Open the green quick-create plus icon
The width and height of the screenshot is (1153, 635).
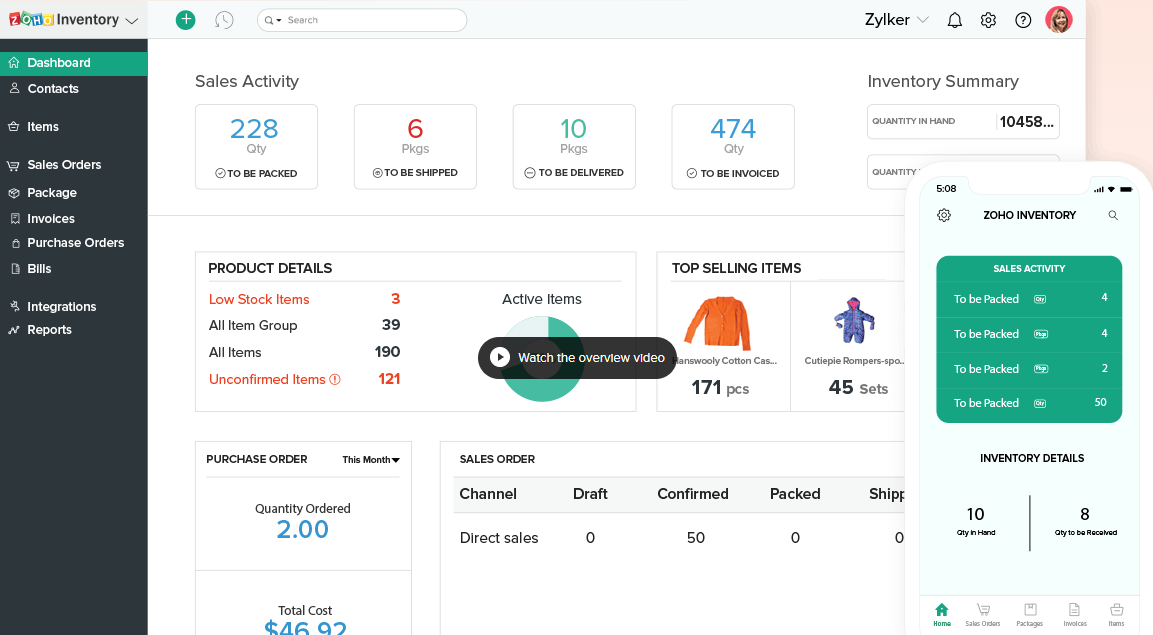(185, 19)
